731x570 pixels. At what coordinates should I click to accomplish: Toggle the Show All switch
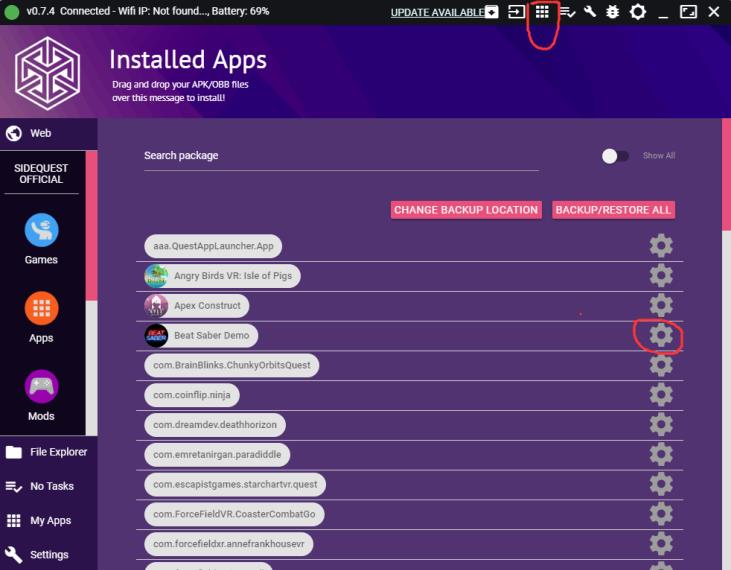(615, 156)
